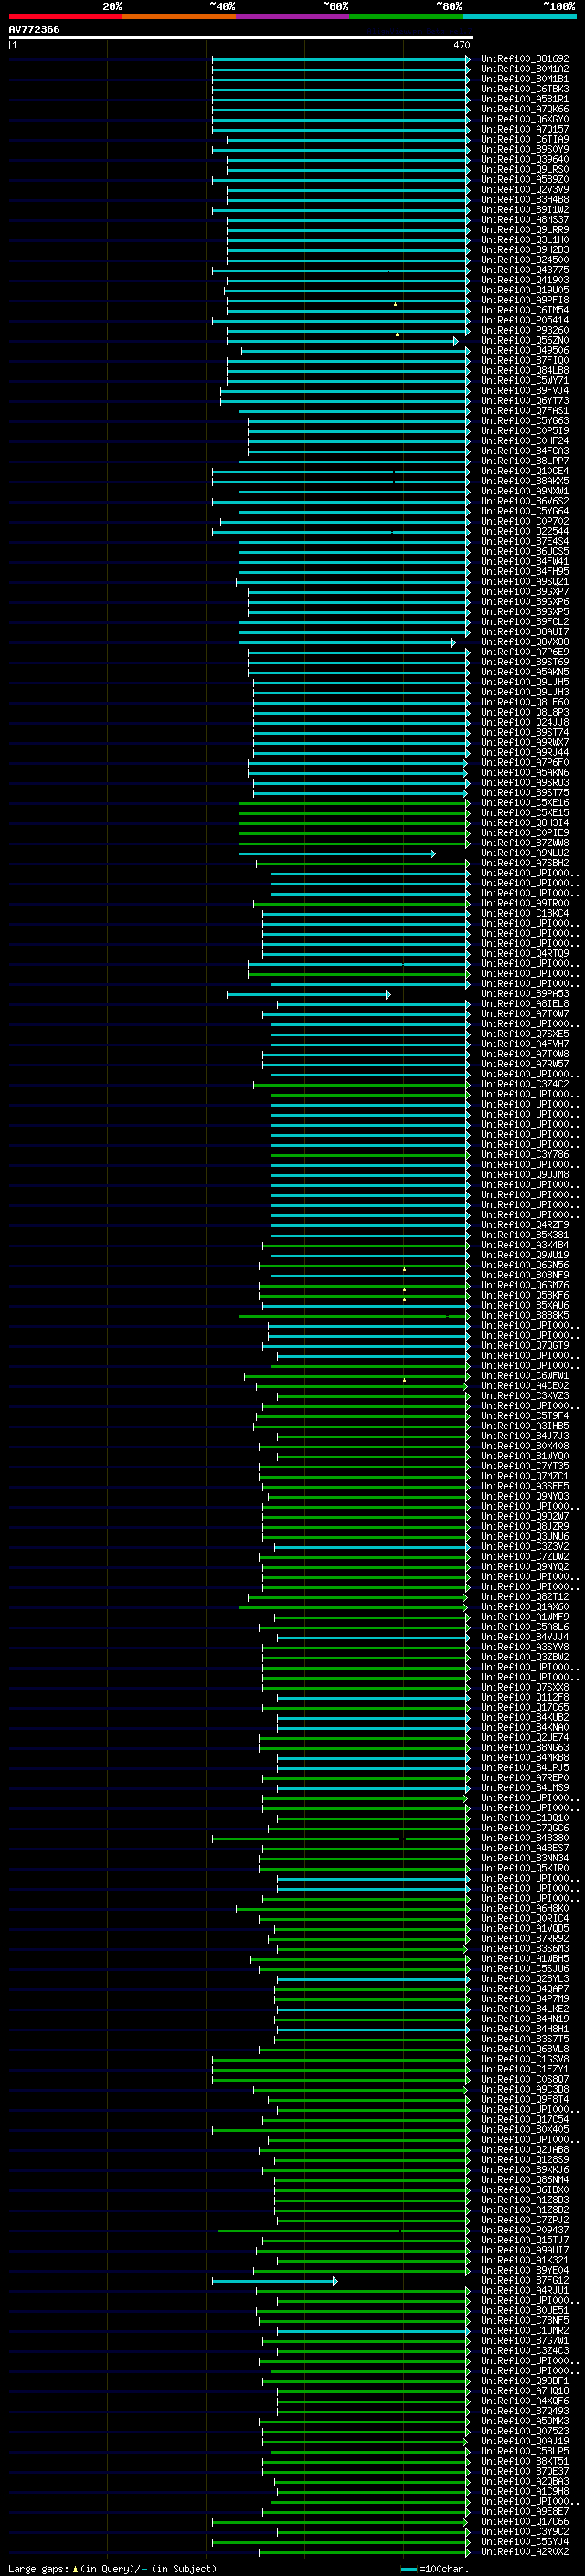Open hit UniRef100_Q81692
Screen dimensions: 585x2576
pos(524,59)
